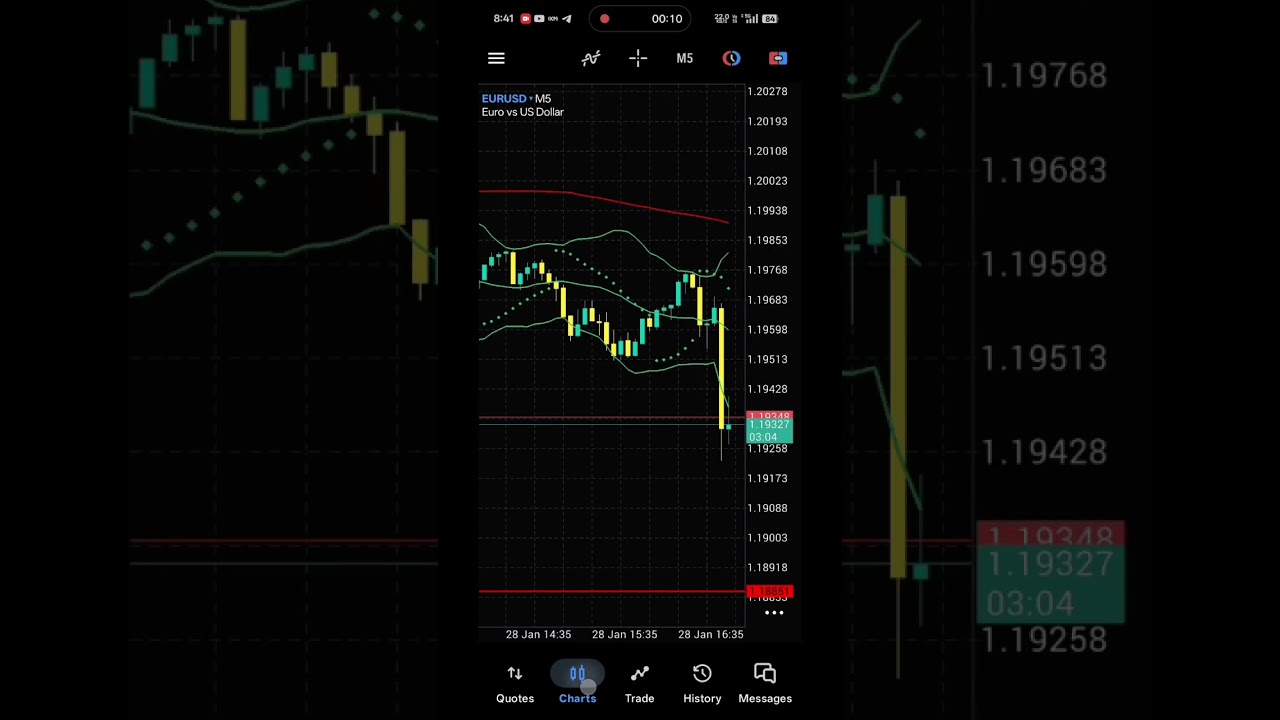Tap the battery level 84 indicator
The height and width of the screenshot is (720, 1280).
tap(770, 18)
